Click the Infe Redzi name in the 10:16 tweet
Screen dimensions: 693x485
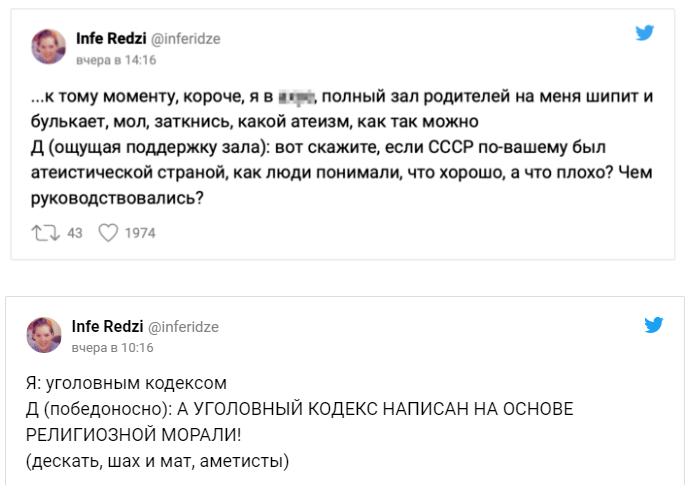click(x=106, y=326)
